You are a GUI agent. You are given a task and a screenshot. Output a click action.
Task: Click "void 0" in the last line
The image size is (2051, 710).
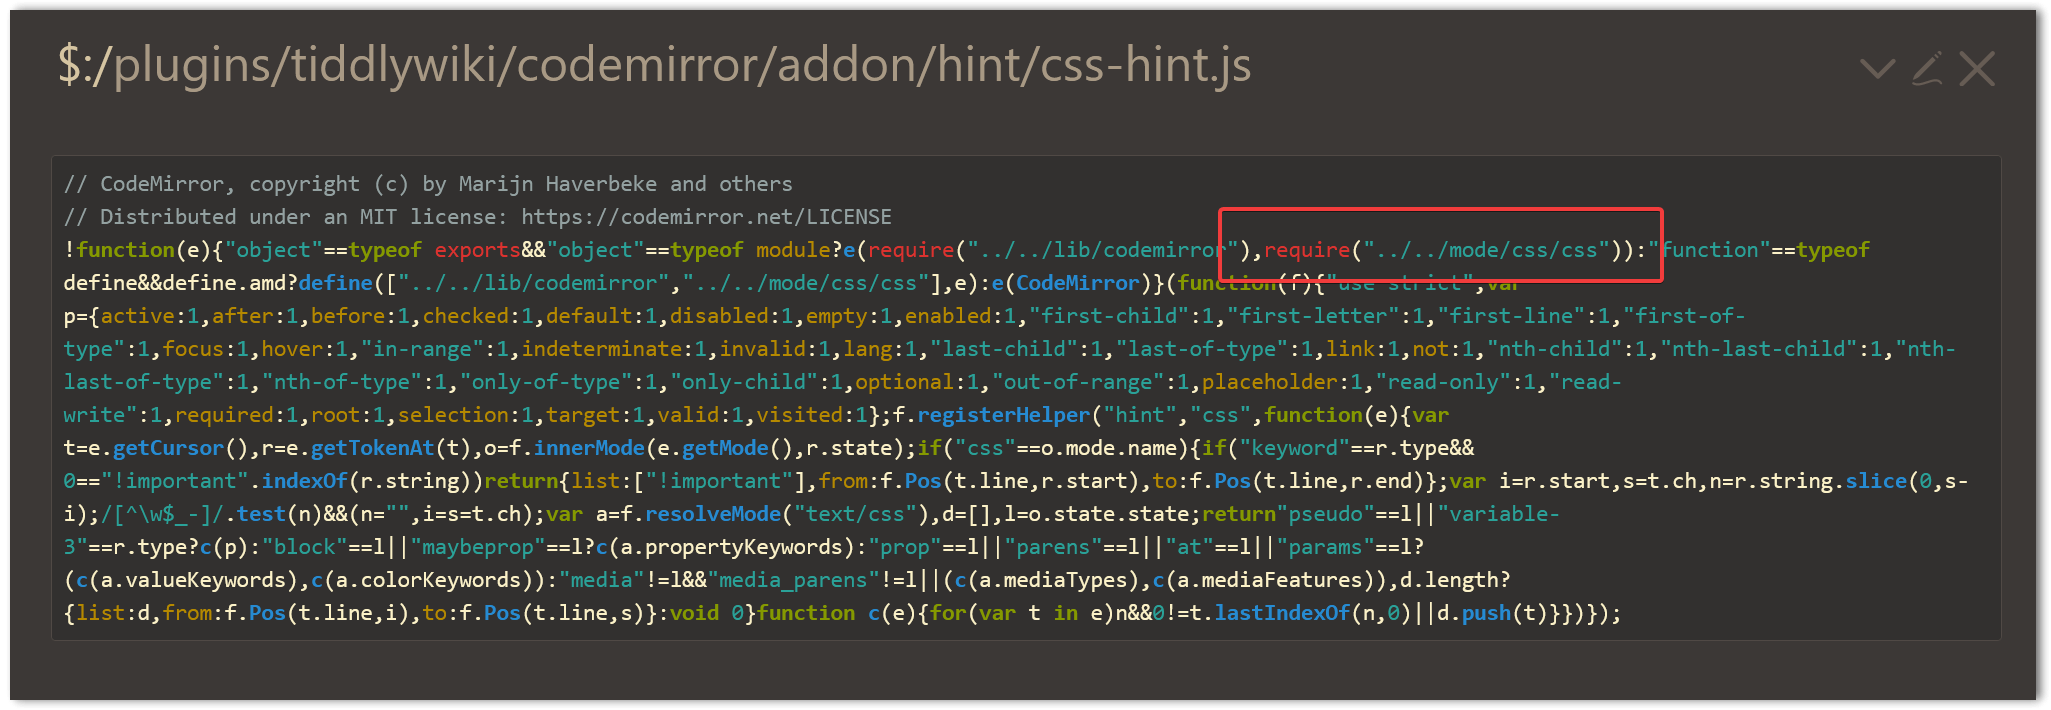pos(706,613)
